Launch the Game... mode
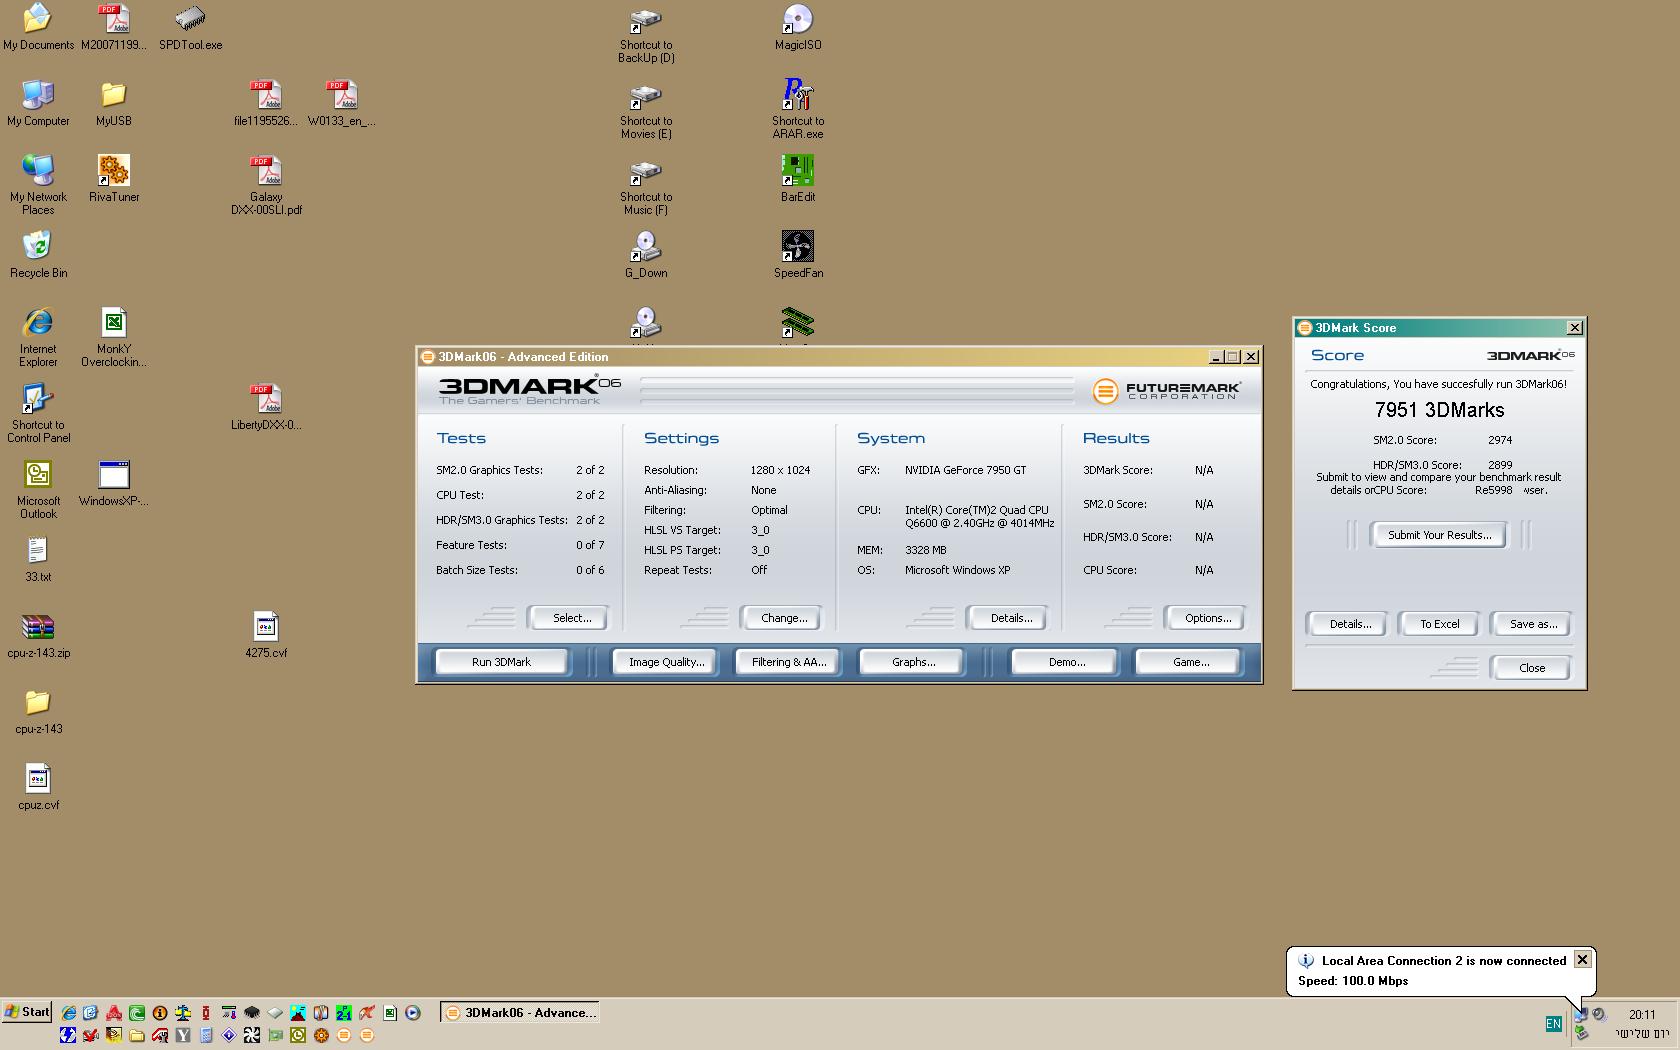The image size is (1680, 1050). [1190, 662]
